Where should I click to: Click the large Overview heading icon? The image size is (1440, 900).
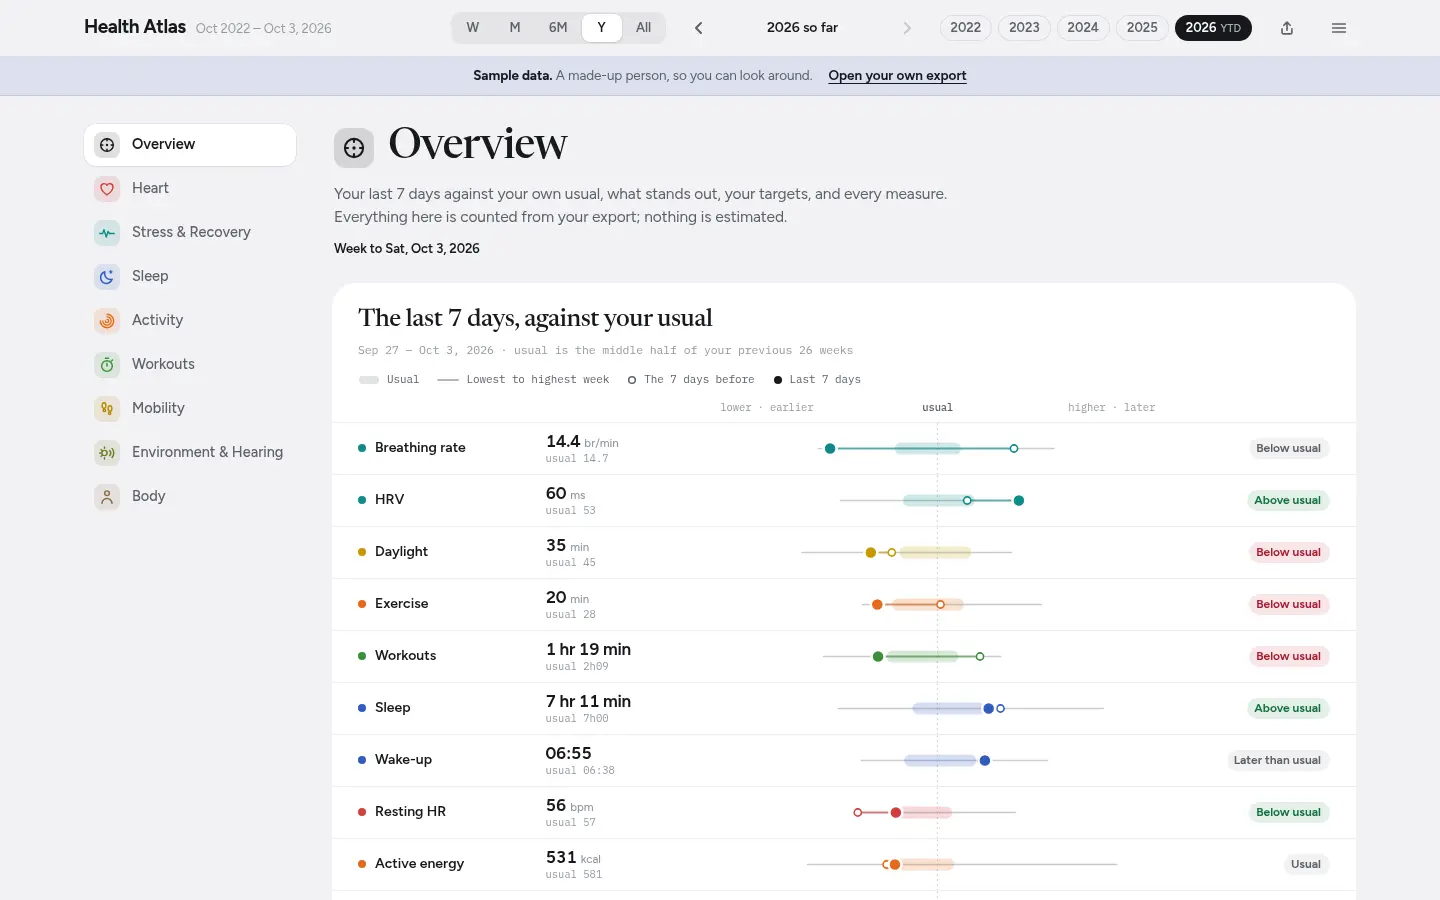(354, 148)
